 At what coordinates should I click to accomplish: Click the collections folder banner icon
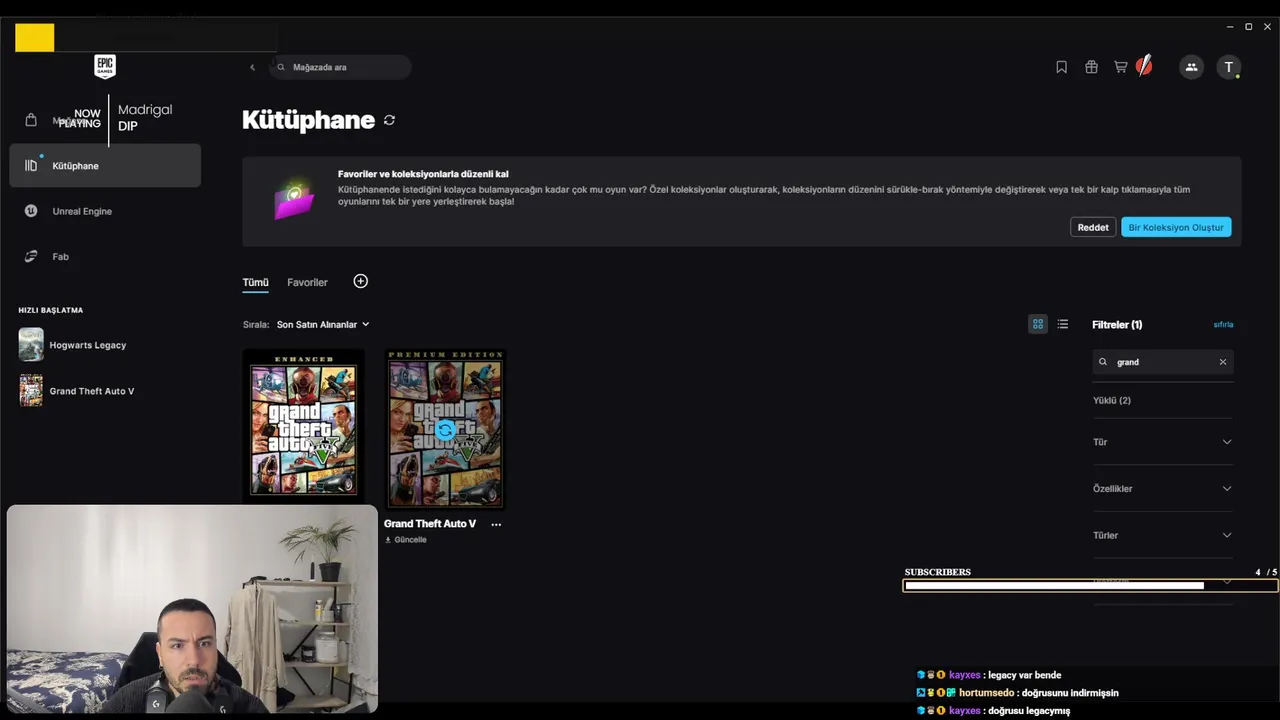tap(294, 199)
